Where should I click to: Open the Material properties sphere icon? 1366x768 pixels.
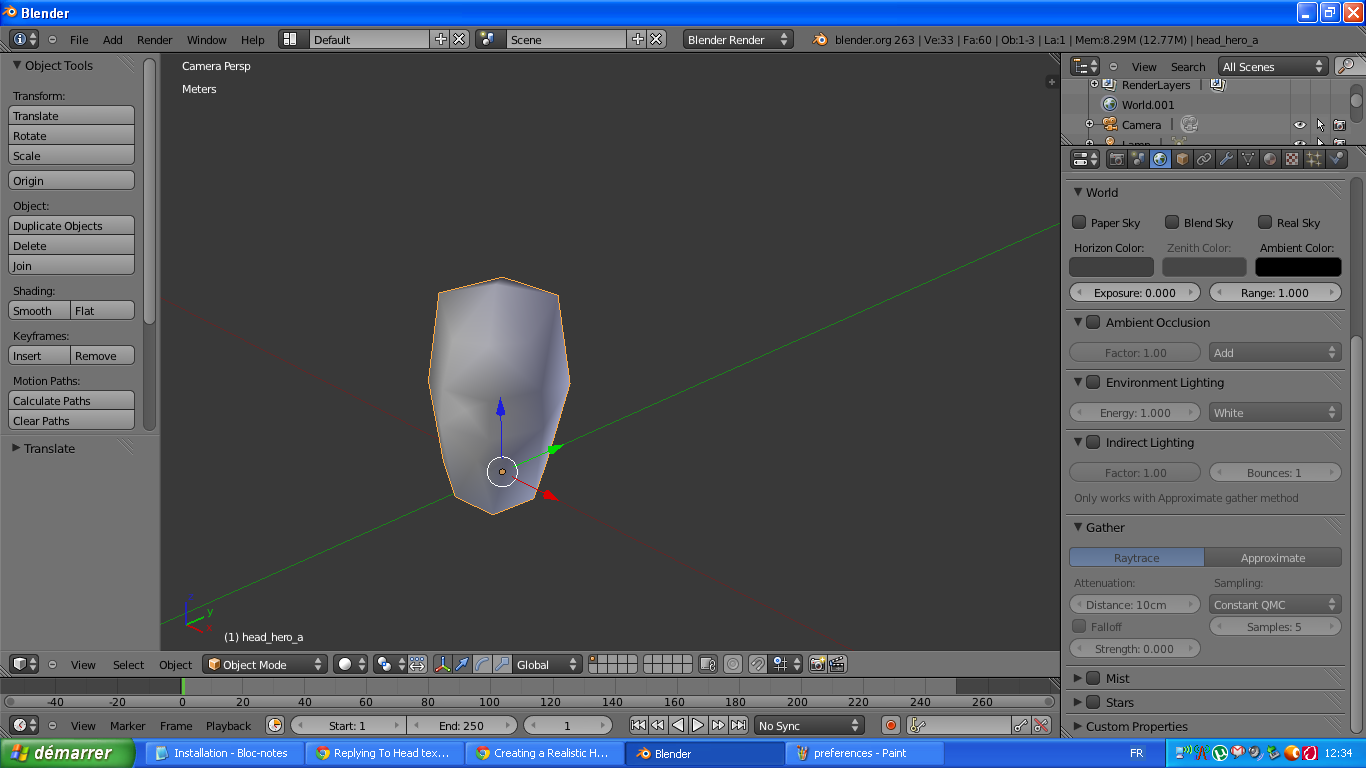click(1270, 159)
